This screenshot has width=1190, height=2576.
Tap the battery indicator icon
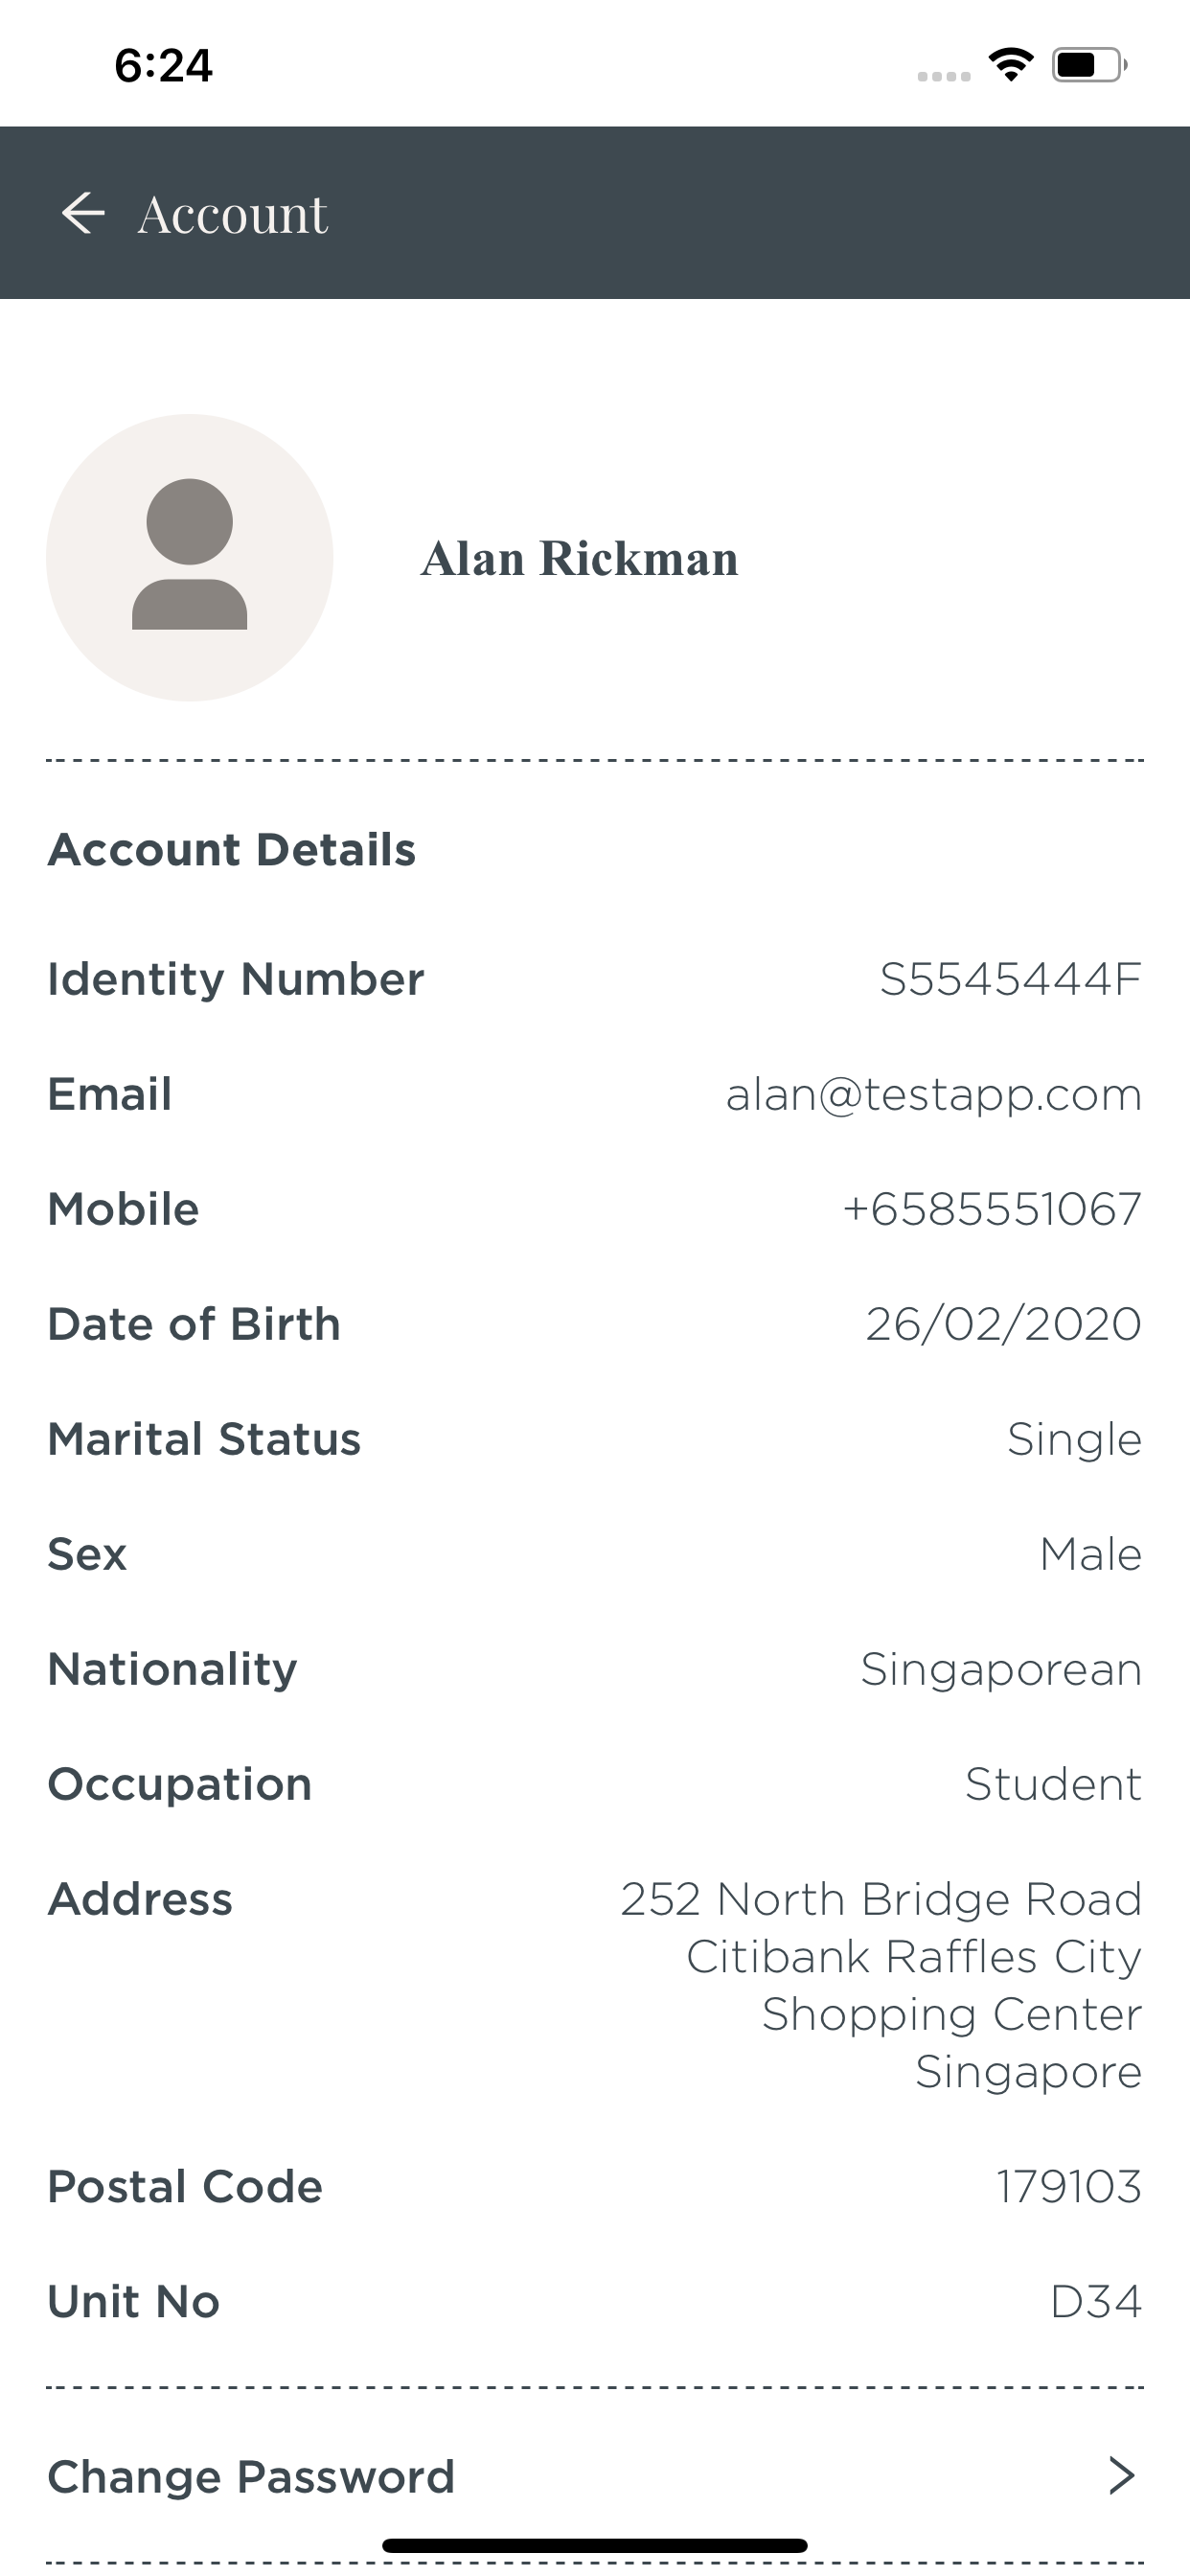[x=1089, y=65]
